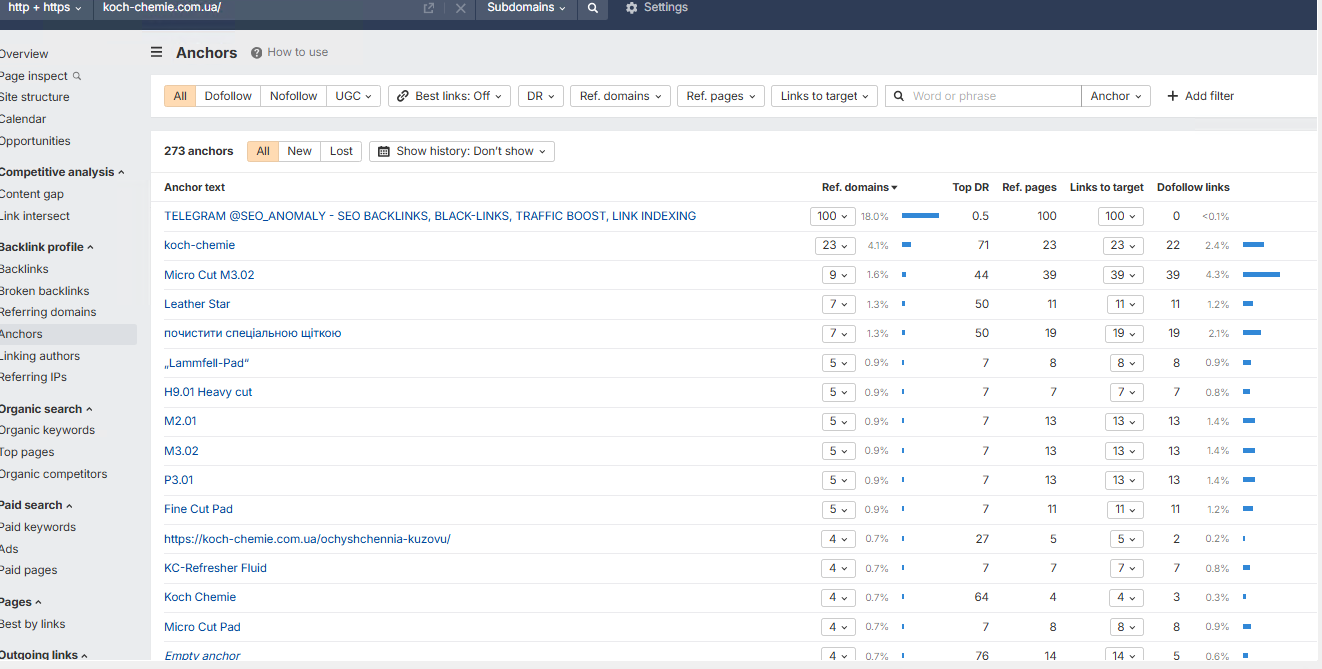Open How to use help icon
This screenshot has height=669, width=1322.
pos(257,52)
